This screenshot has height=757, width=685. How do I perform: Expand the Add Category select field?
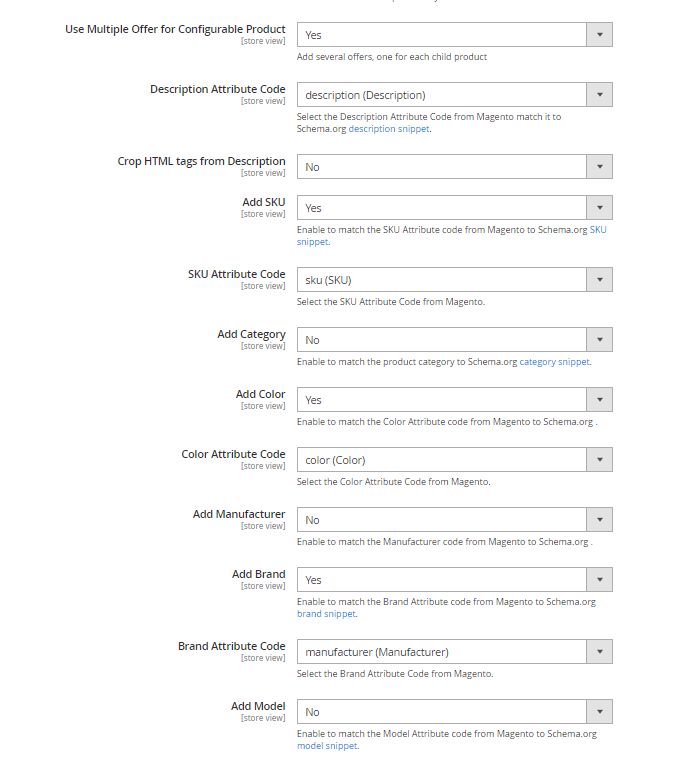(454, 340)
